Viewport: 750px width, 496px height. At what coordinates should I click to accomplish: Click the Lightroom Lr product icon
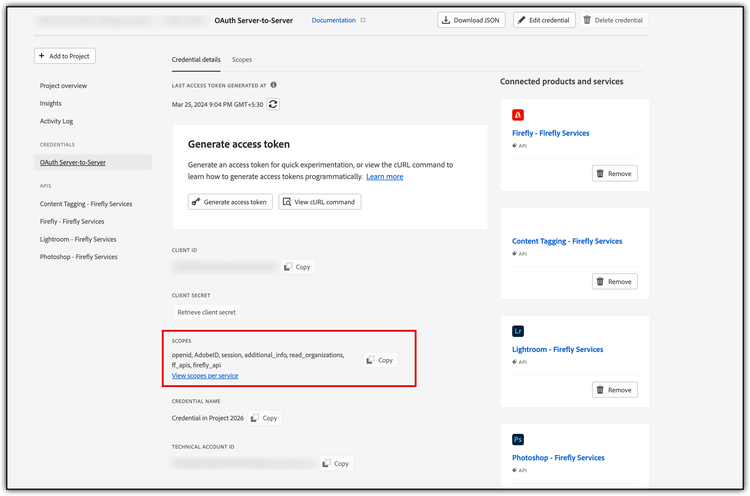tap(518, 331)
